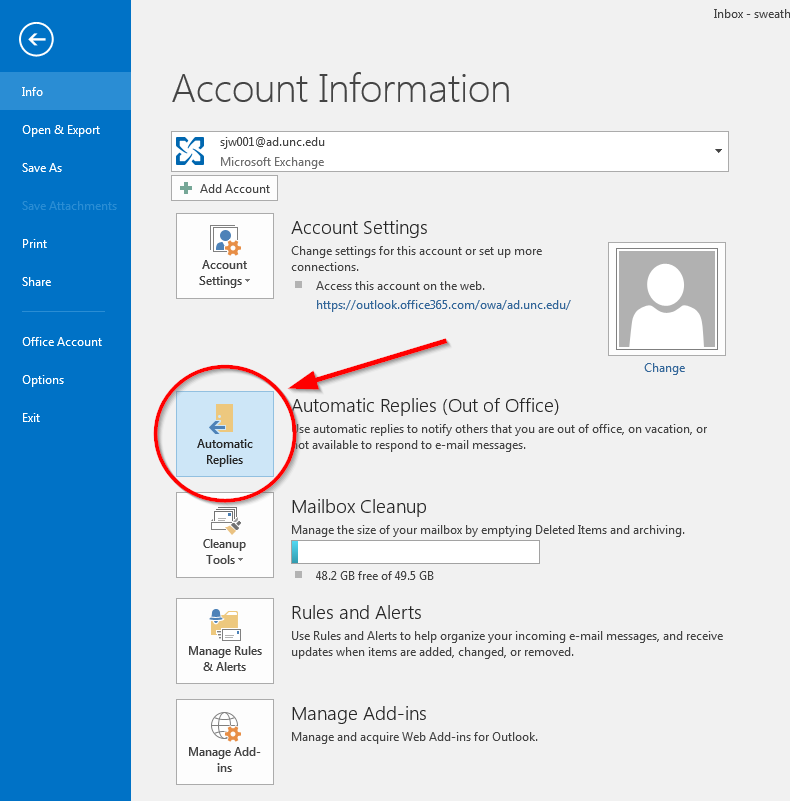Click Exit in the sidebar
Viewport: 790px width, 801px height.
[31, 418]
